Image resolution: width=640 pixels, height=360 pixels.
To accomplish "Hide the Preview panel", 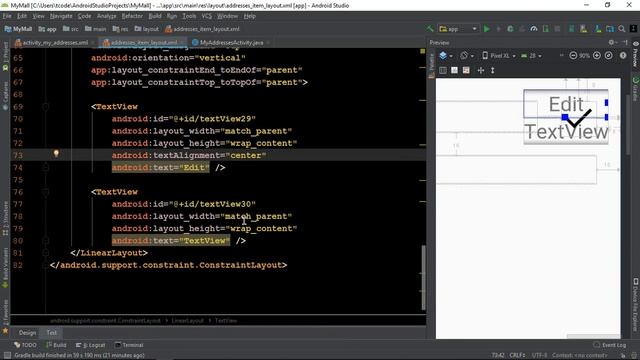I will click(x=625, y=42).
